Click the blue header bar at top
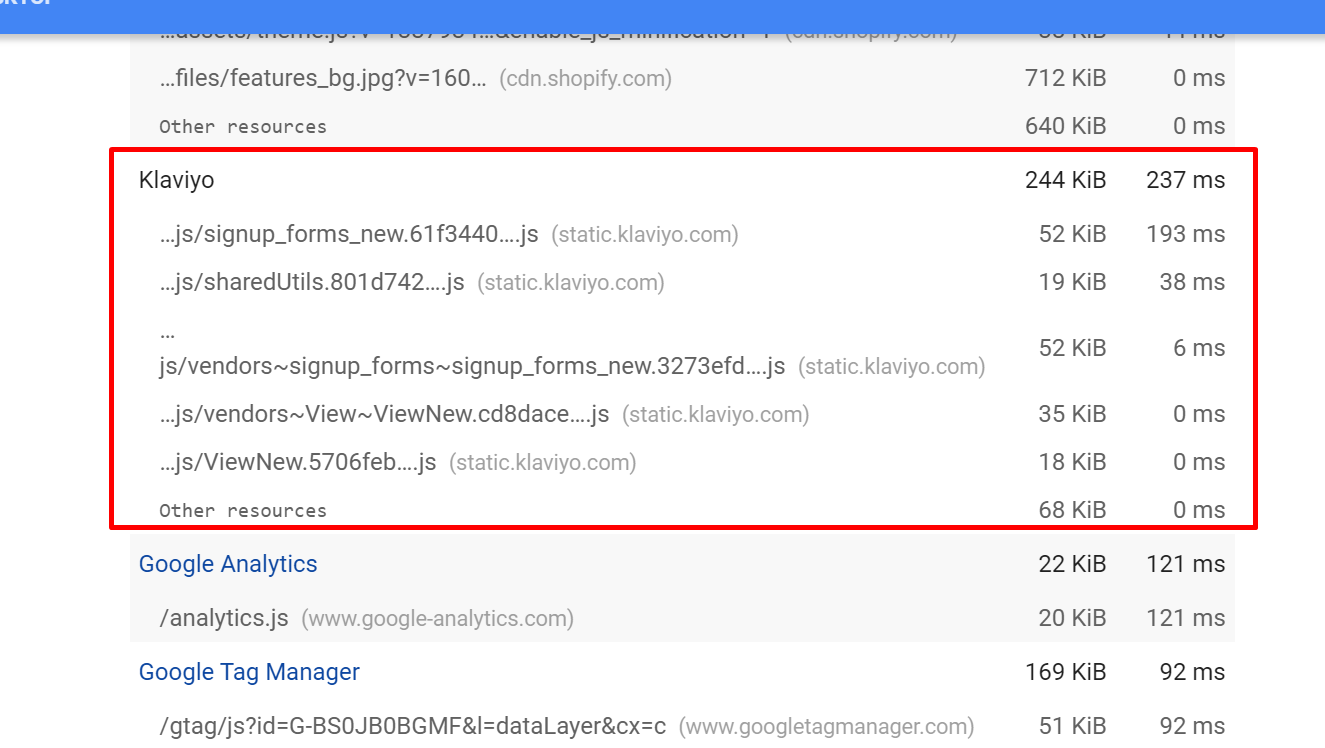This screenshot has height=748, width=1325. (662, 14)
